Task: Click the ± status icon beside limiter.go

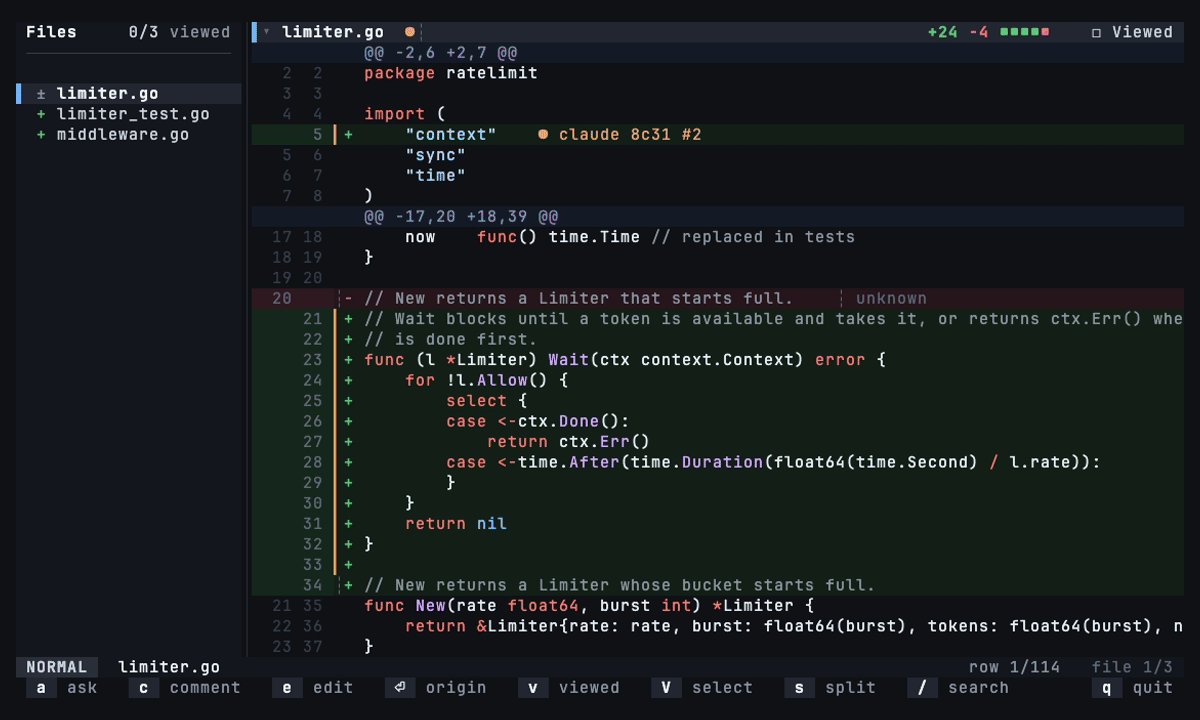Action: [41, 94]
